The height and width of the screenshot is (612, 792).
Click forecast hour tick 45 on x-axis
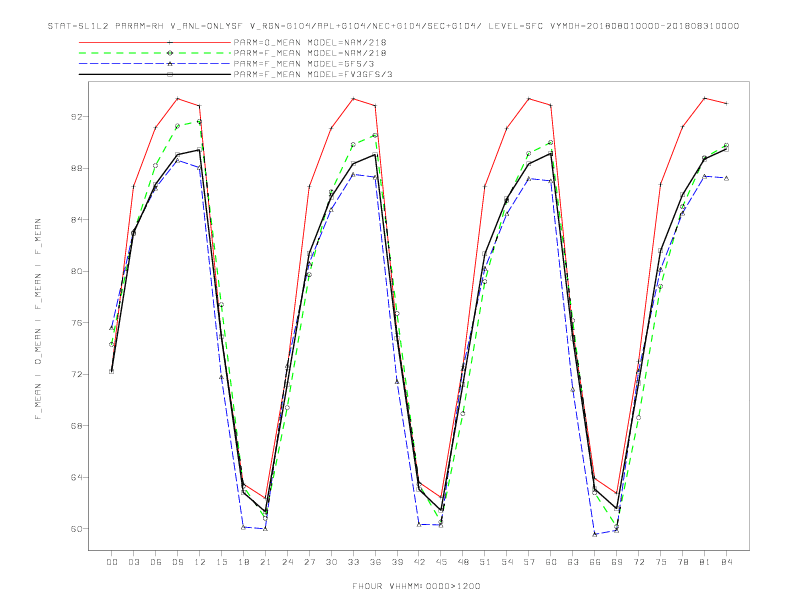pos(441,562)
